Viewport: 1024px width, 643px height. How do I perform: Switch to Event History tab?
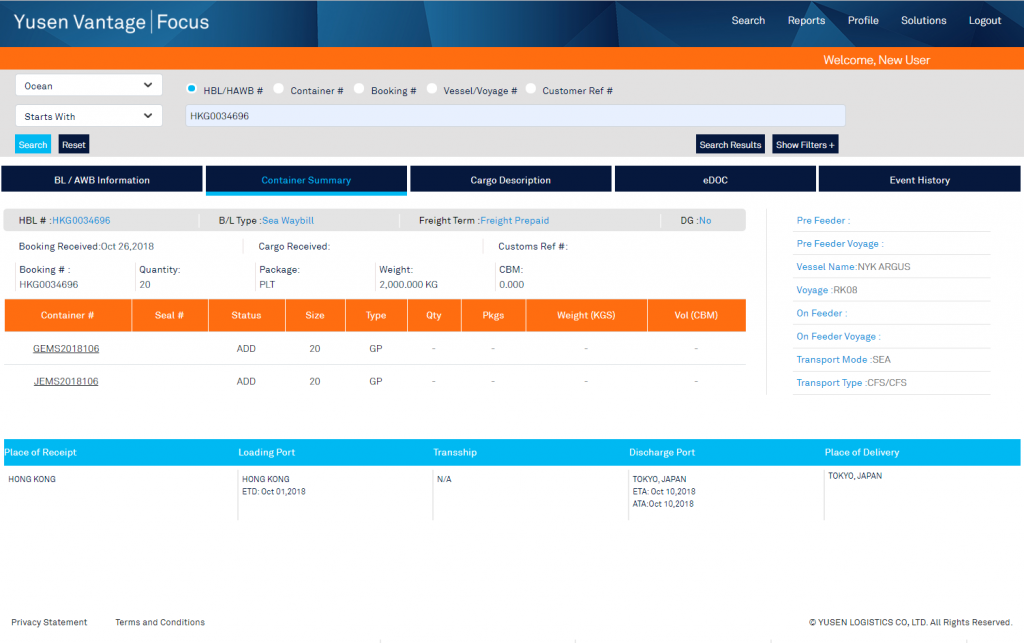(920, 180)
